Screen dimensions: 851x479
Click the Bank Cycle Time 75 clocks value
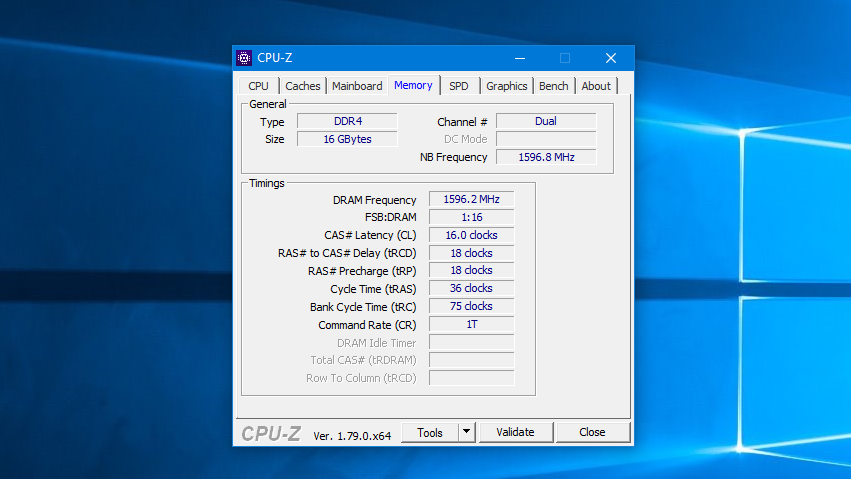coord(472,306)
